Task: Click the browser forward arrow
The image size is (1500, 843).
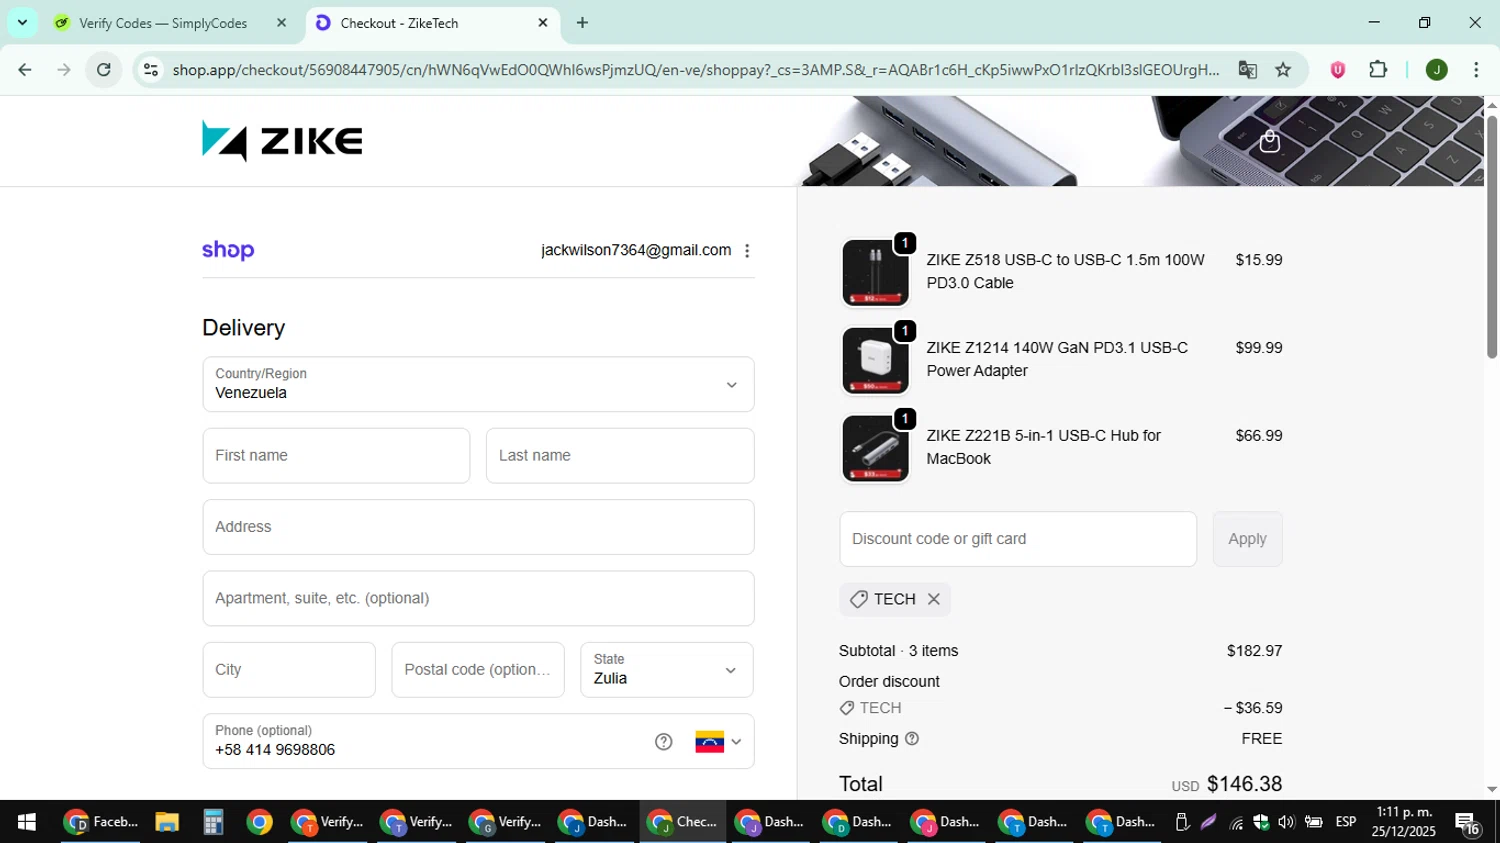Action: pyautogui.click(x=64, y=70)
